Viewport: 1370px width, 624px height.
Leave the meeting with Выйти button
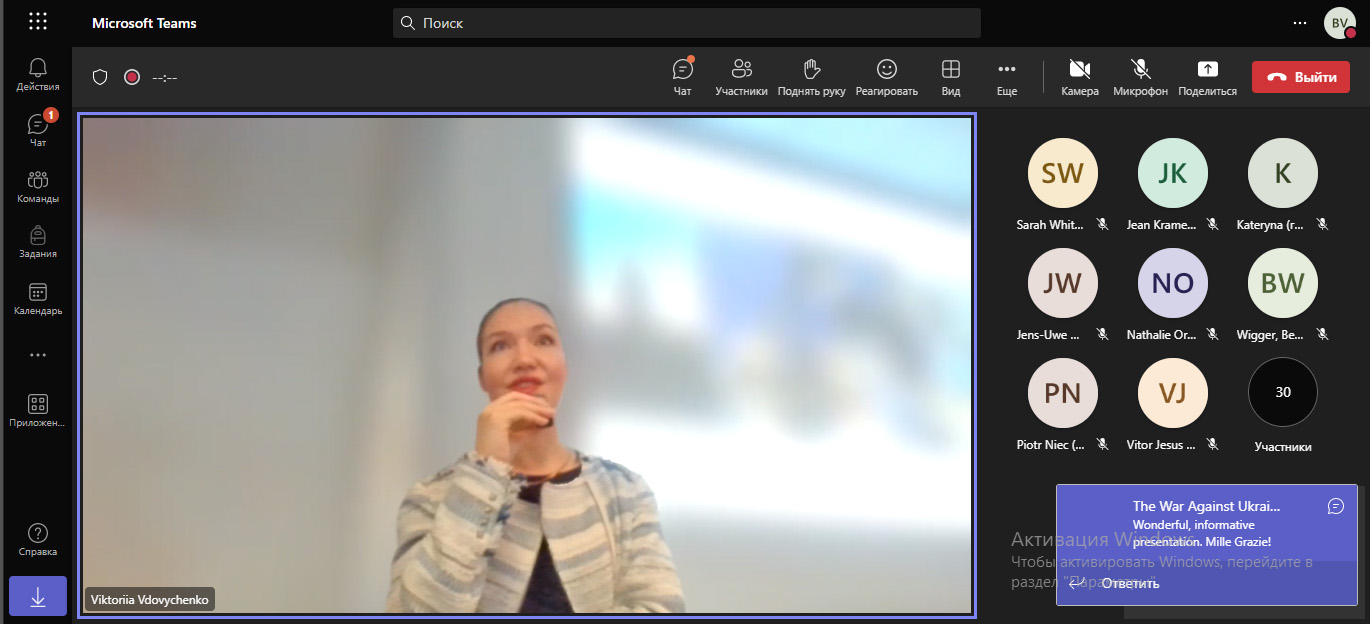1300,77
